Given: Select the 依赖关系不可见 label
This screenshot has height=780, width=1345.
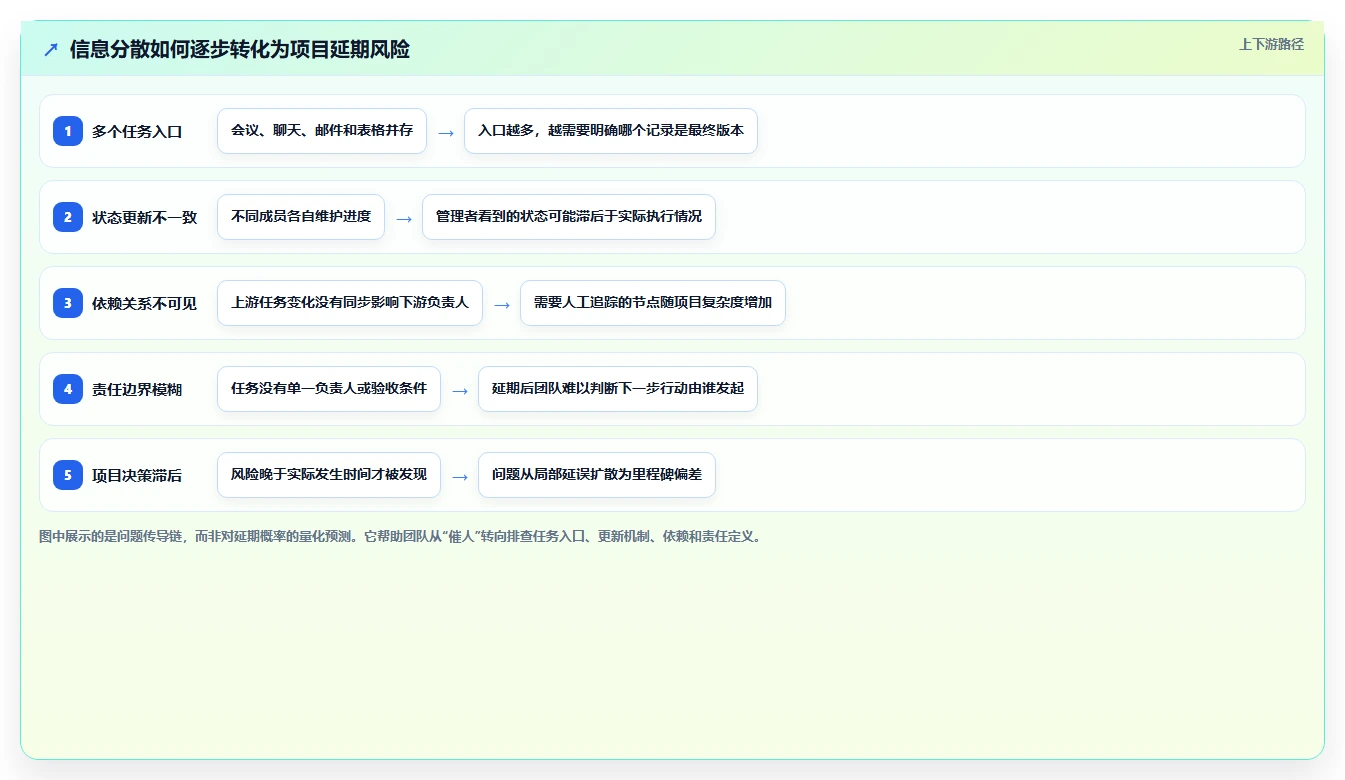Looking at the screenshot, I should coord(145,303).
